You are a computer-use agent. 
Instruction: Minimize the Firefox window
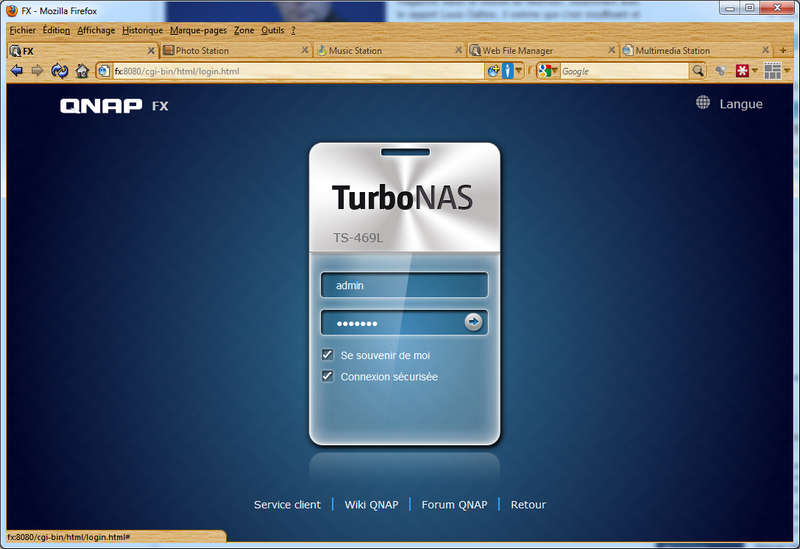point(730,8)
